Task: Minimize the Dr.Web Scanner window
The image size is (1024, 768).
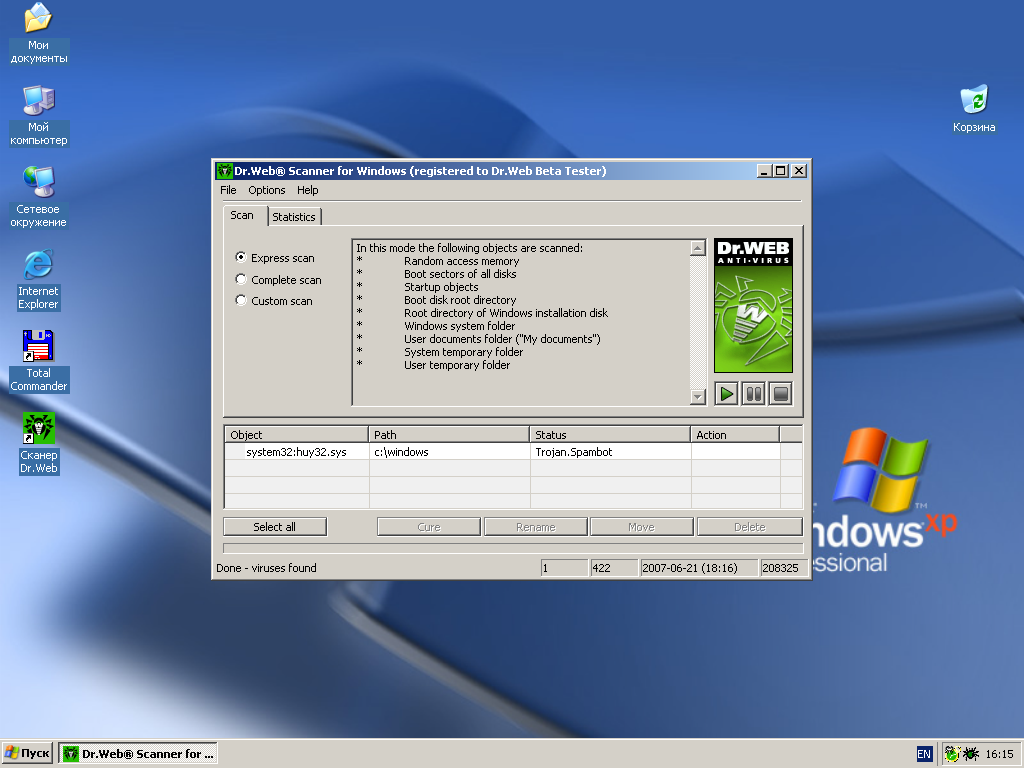Action: (x=764, y=171)
